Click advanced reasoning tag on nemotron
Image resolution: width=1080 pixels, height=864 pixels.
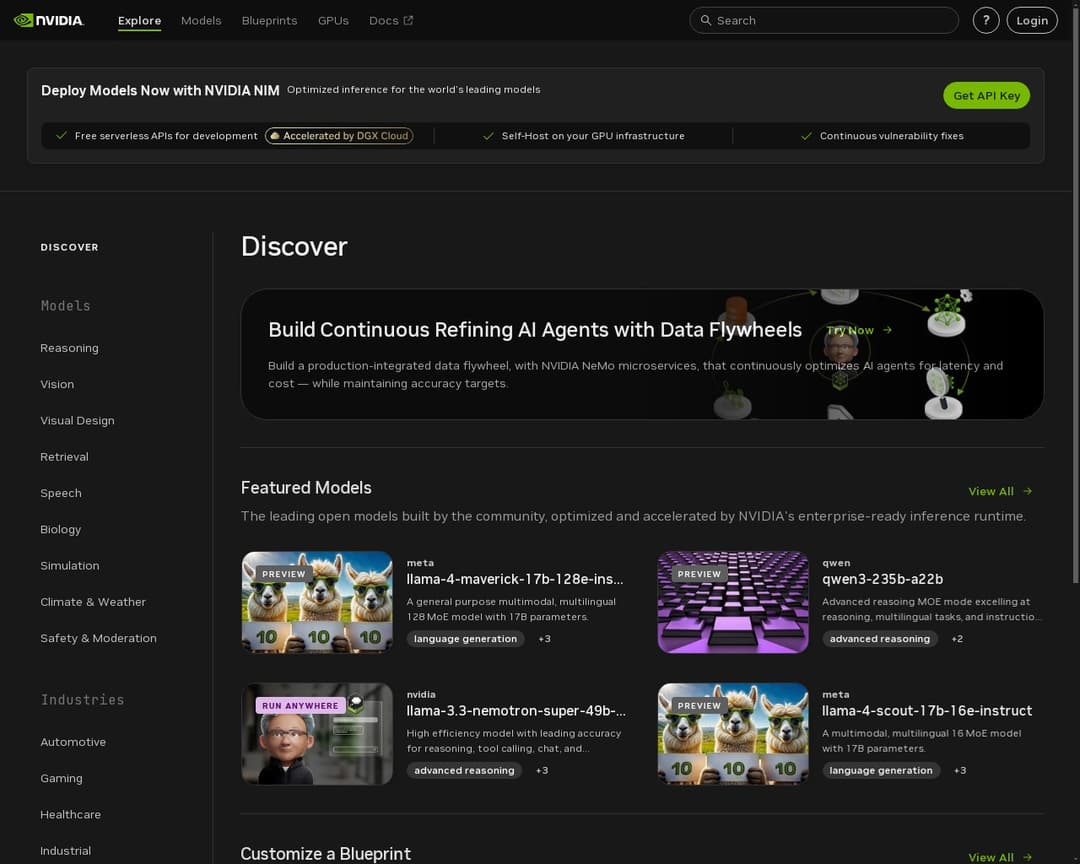coord(464,770)
